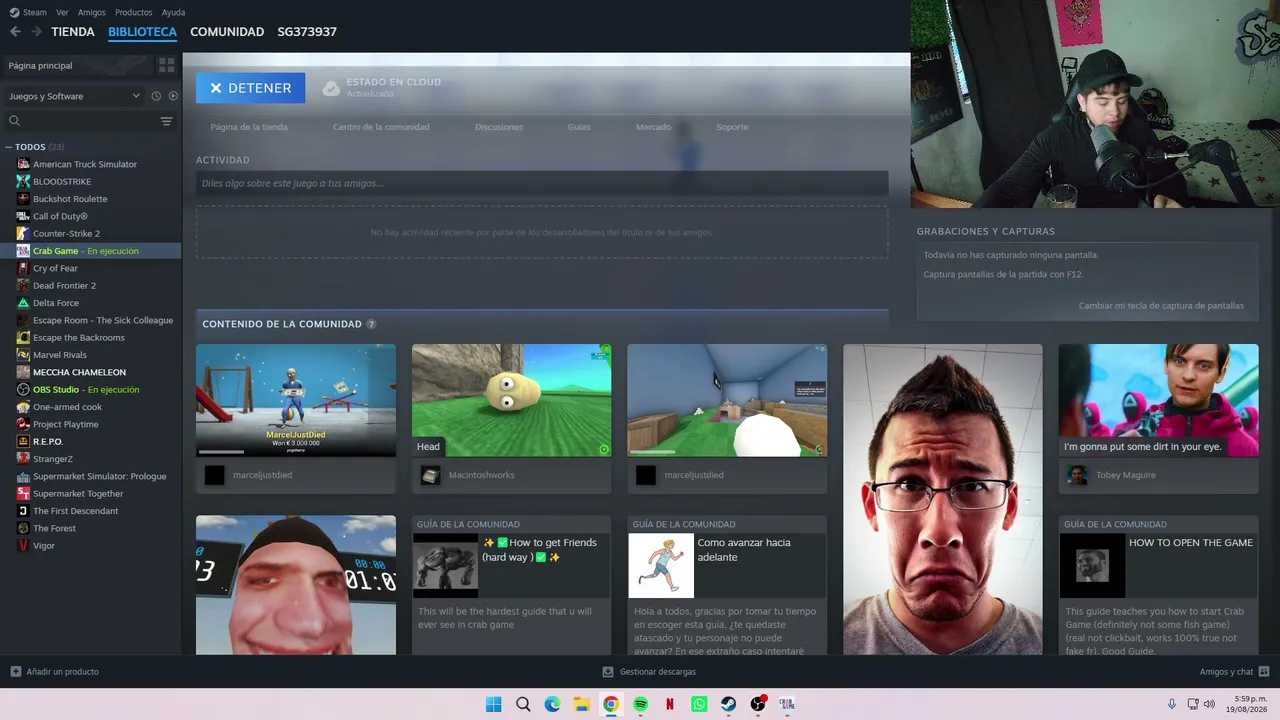Open Counter-Strike 2 library entry
The width and height of the screenshot is (1280, 720).
[66, 233]
